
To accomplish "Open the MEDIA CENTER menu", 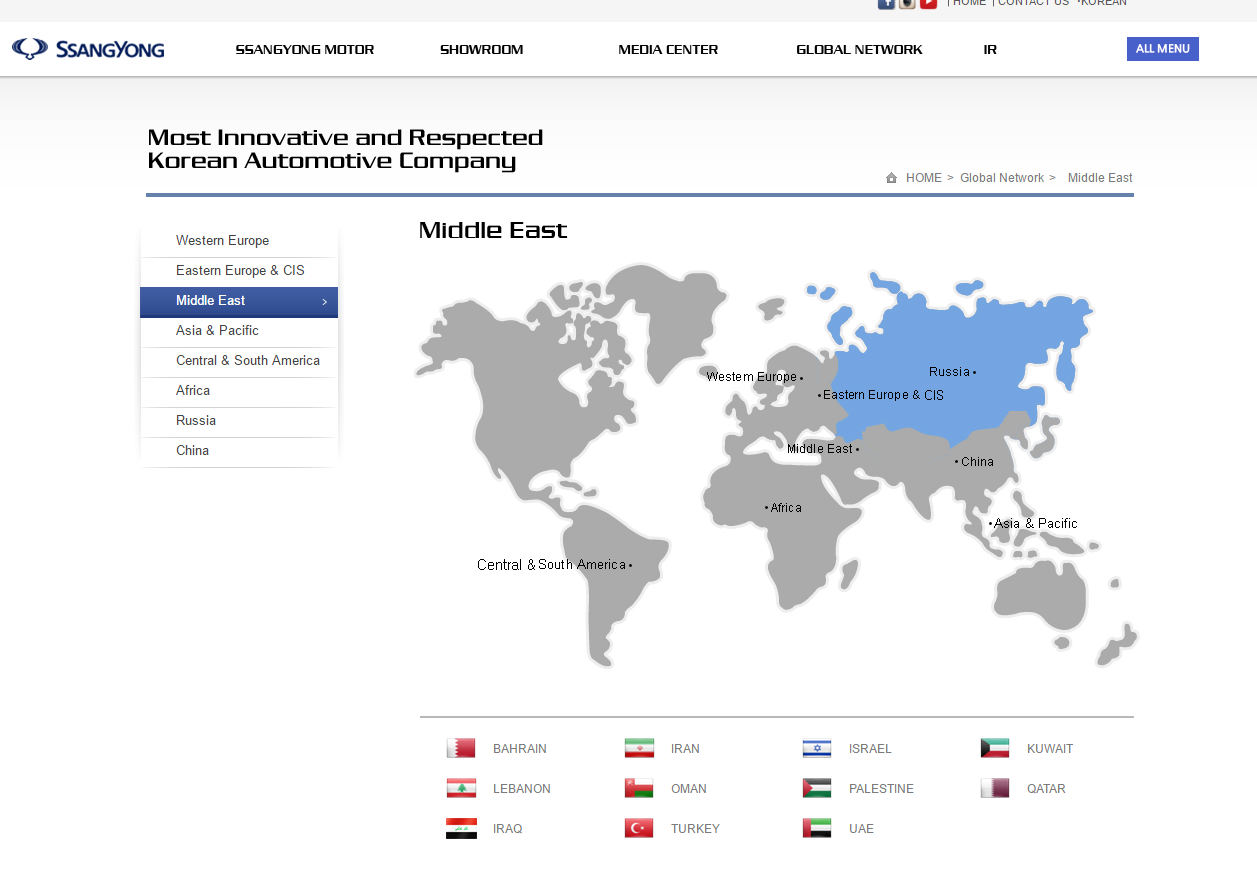I will click(668, 50).
